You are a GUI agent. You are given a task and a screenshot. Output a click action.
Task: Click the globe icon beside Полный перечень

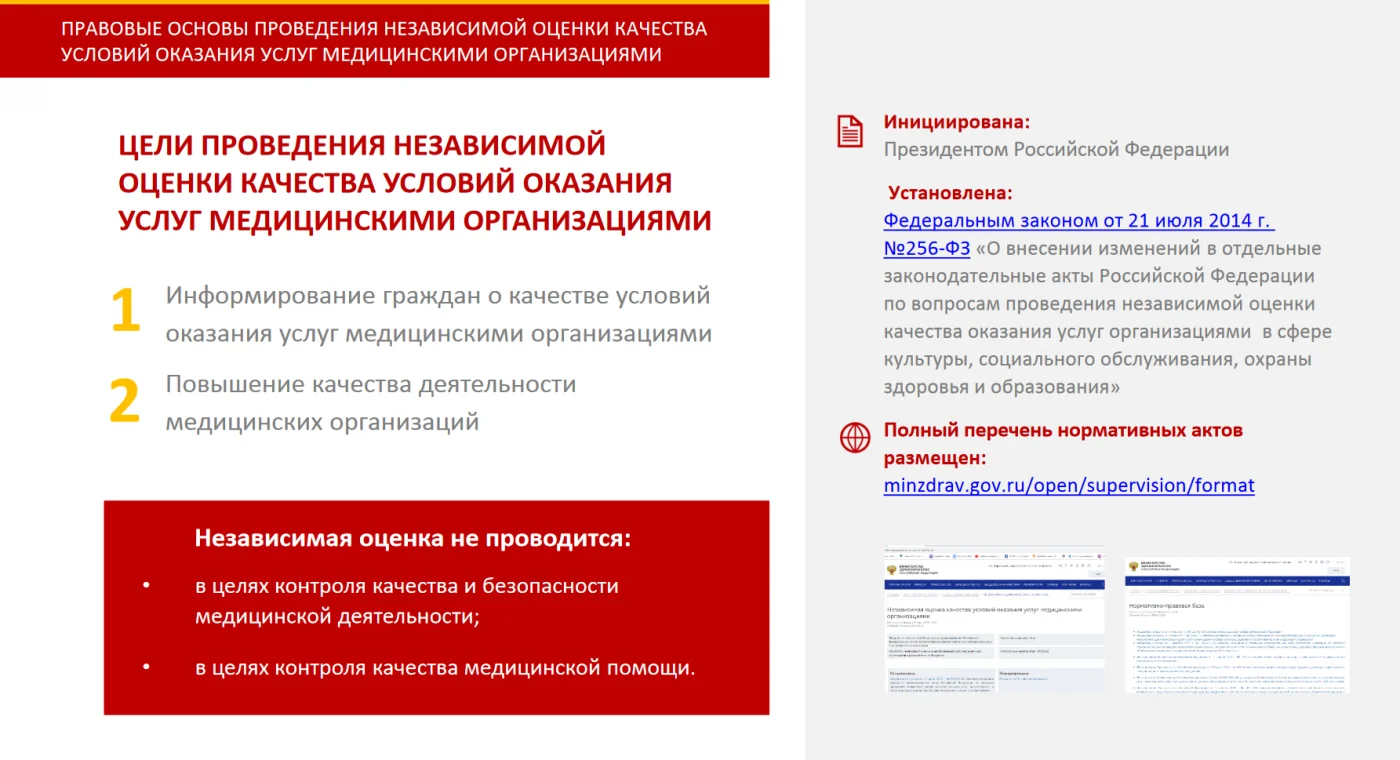pos(854,438)
